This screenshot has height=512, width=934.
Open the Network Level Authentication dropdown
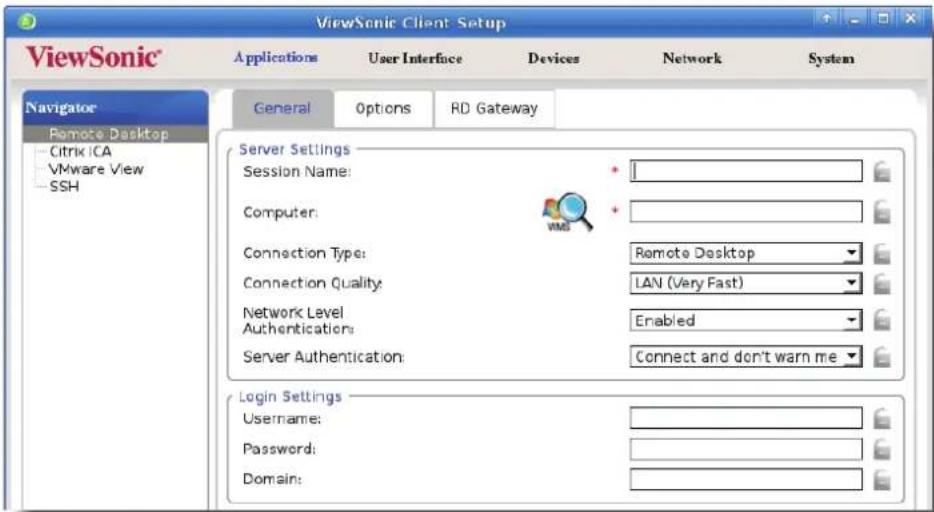[745, 320]
